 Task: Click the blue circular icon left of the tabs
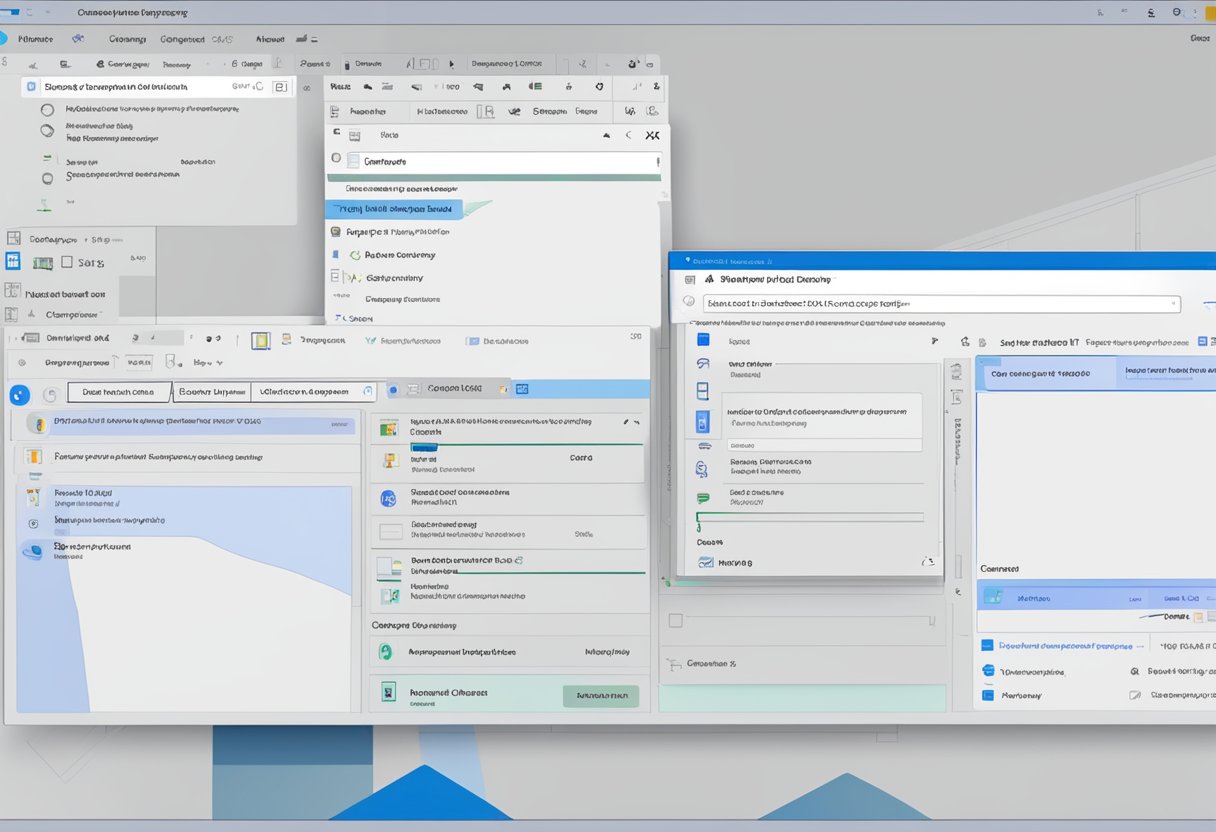tap(19, 395)
